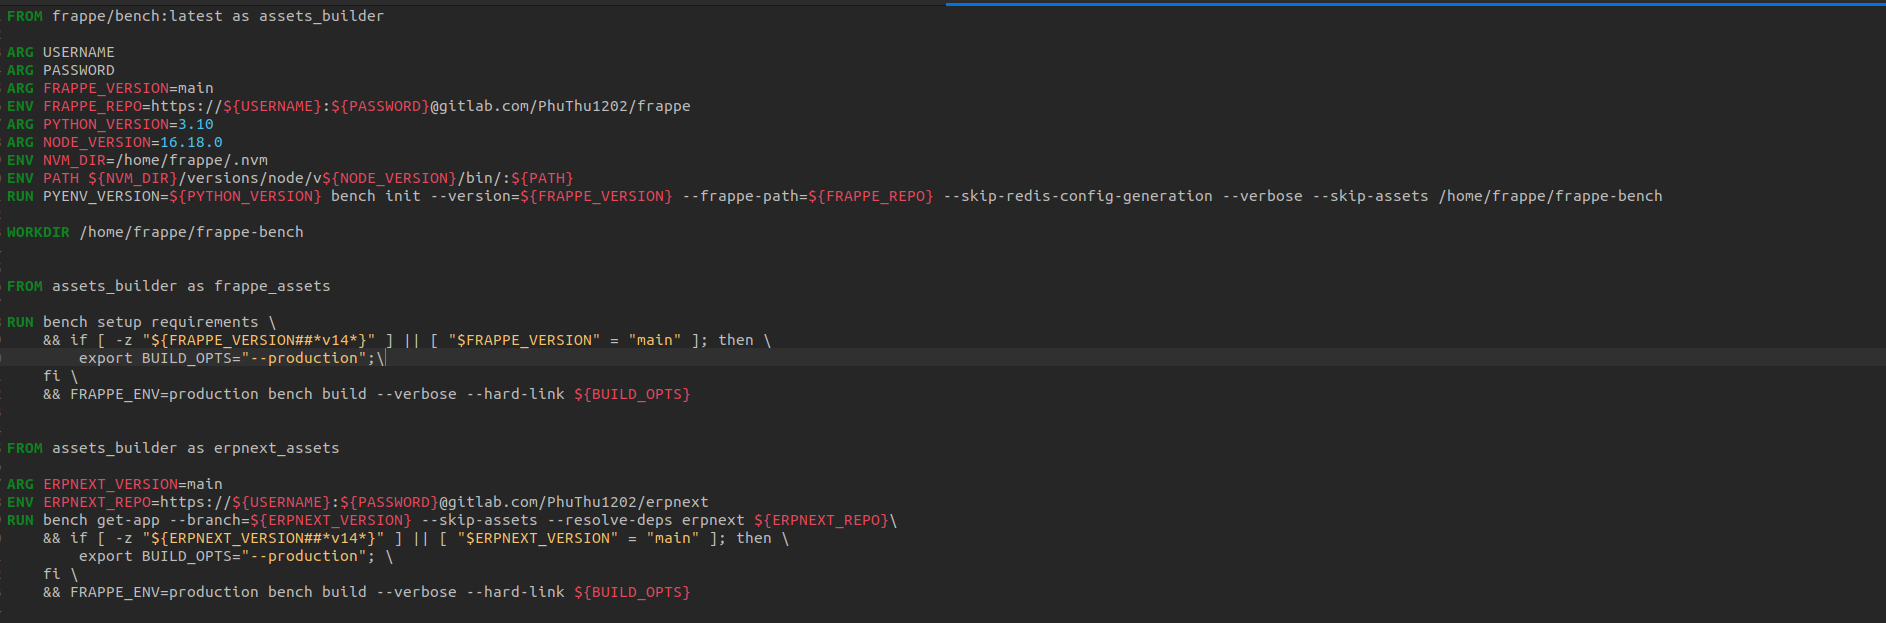Viewport: 1886px width, 623px height.
Task: Click the ERPNEXT_VERSION=main argument
Action: (x=132, y=484)
